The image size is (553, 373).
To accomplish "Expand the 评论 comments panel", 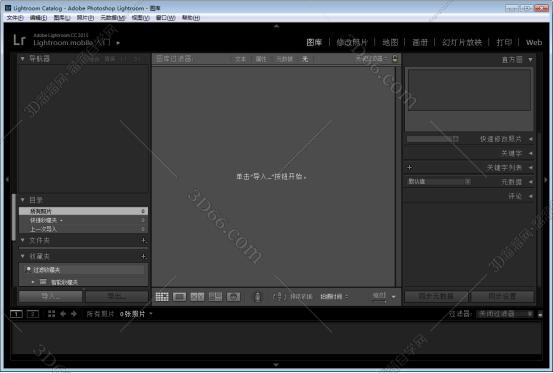I will tap(531, 196).
